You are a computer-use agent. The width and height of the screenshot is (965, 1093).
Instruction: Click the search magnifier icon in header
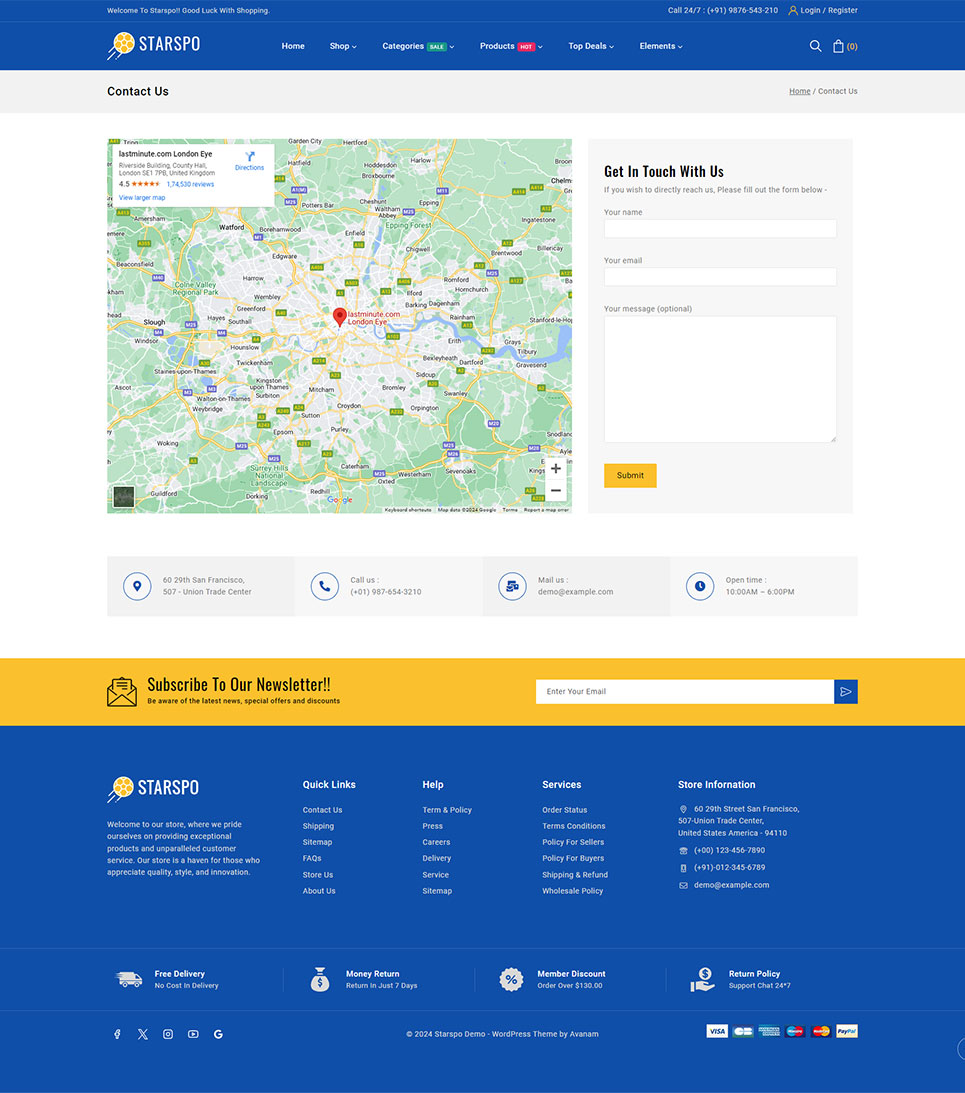[x=815, y=46]
